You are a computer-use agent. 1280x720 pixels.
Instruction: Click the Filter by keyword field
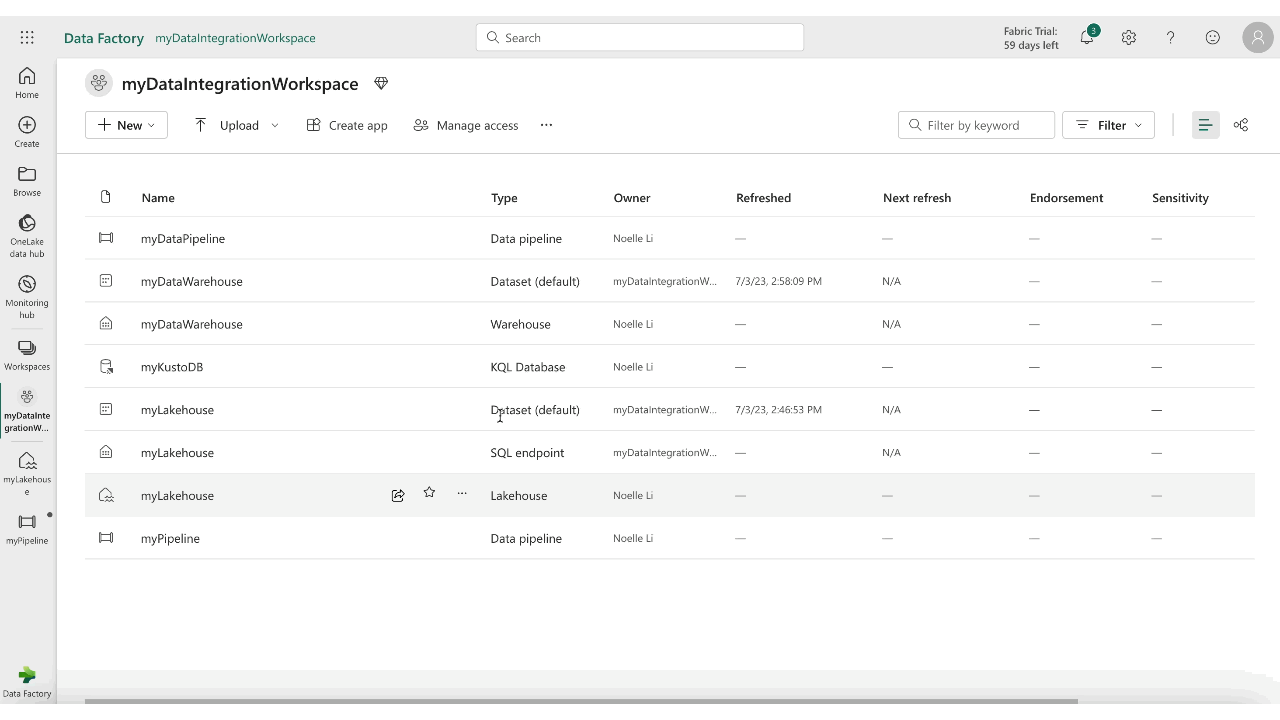click(x=976, y=125)
